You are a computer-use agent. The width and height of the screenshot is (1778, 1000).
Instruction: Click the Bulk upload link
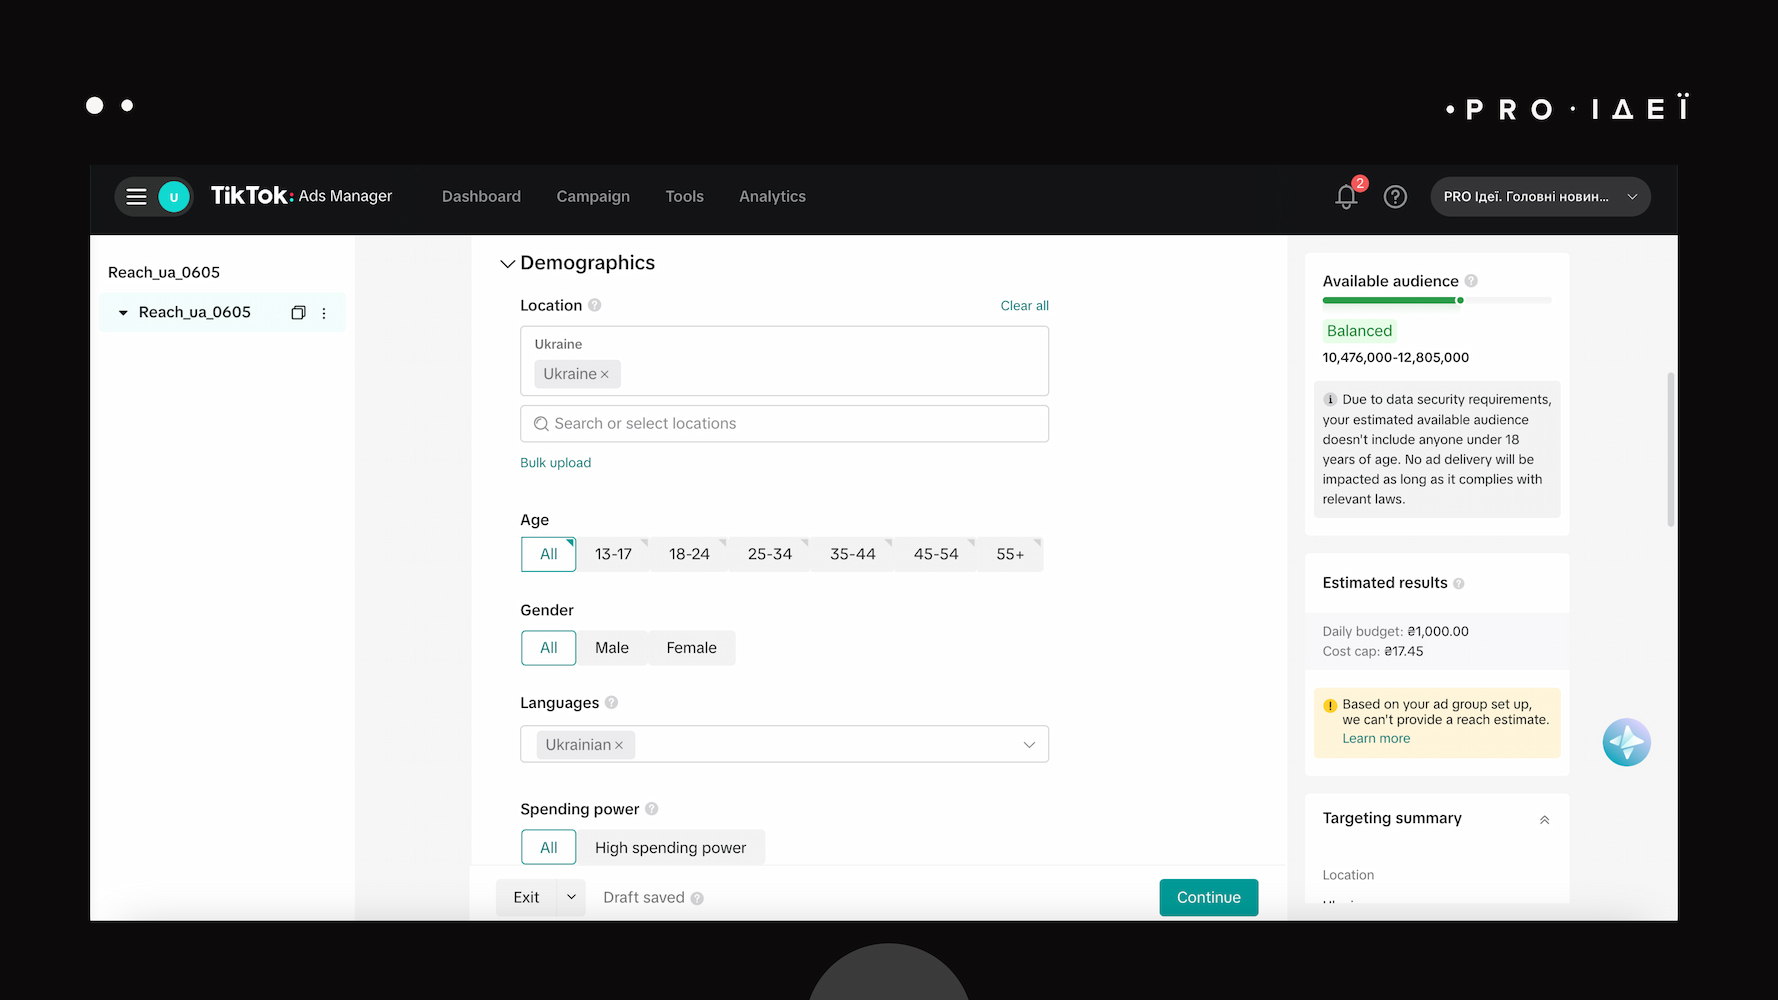[x=555, y=463]
